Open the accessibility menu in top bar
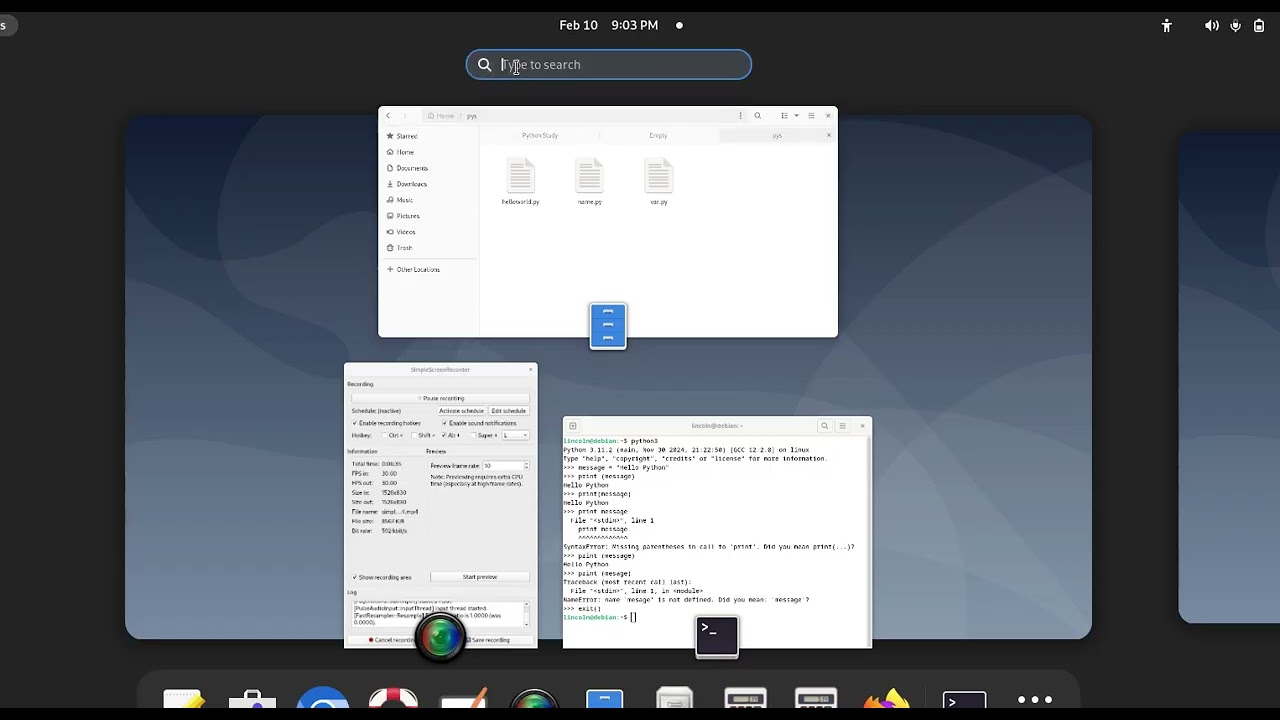This screenshot has height=720, width=1280. point(1166,26)
